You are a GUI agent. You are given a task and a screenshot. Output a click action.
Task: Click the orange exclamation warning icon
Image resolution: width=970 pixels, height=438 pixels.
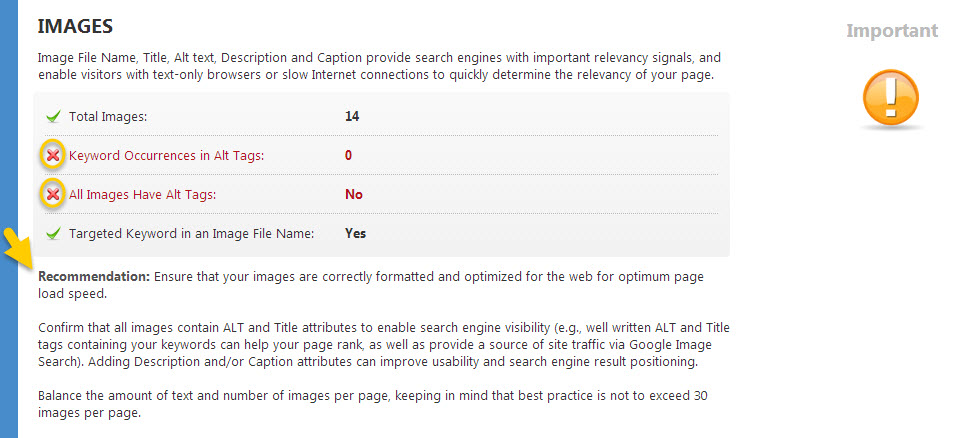point(890,100)
